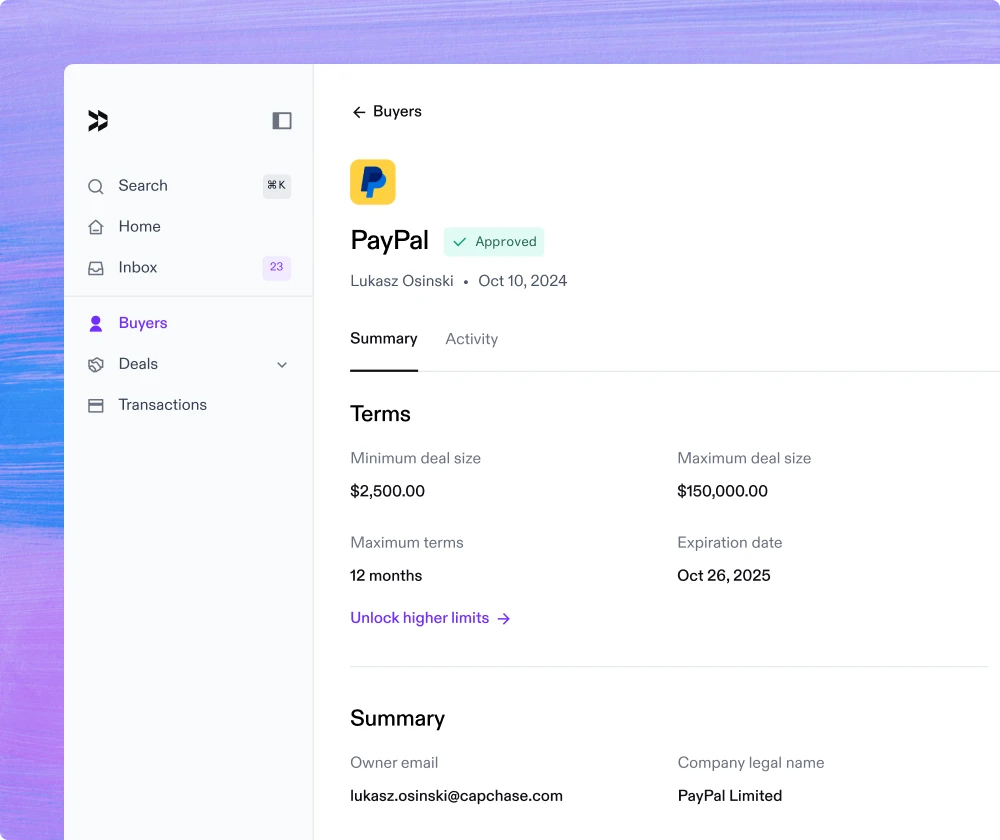This screenshot has height=840, width=1000.
Task: Click the value $2,500.00
Action: 387,491
